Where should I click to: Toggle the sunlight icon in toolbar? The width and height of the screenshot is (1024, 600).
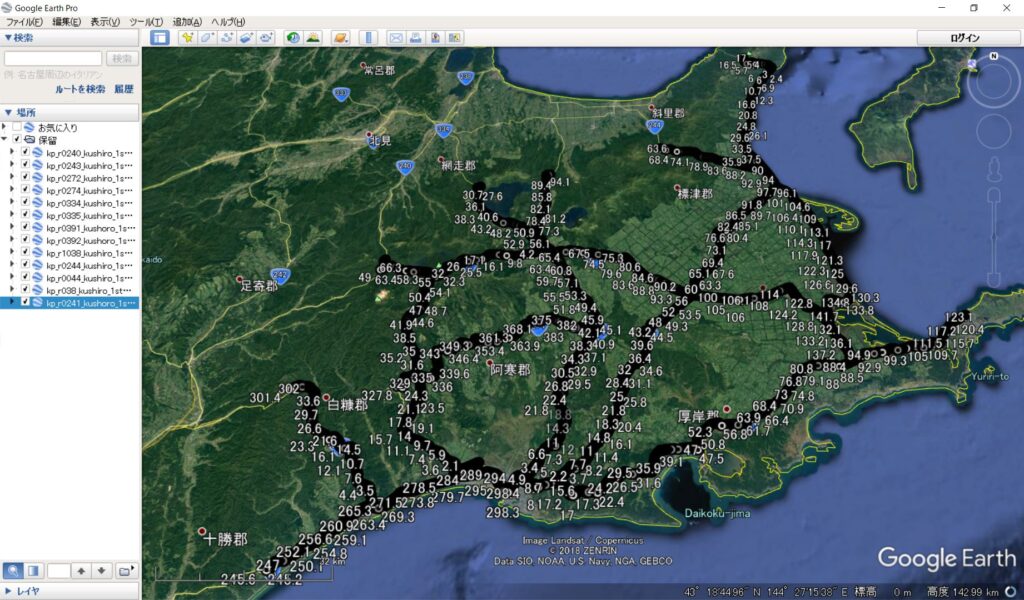click(x=313, y=38)
